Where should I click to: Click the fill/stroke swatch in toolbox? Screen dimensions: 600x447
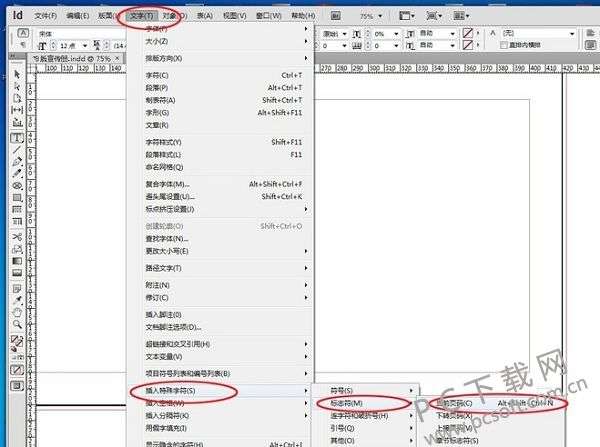click(17, 341)
